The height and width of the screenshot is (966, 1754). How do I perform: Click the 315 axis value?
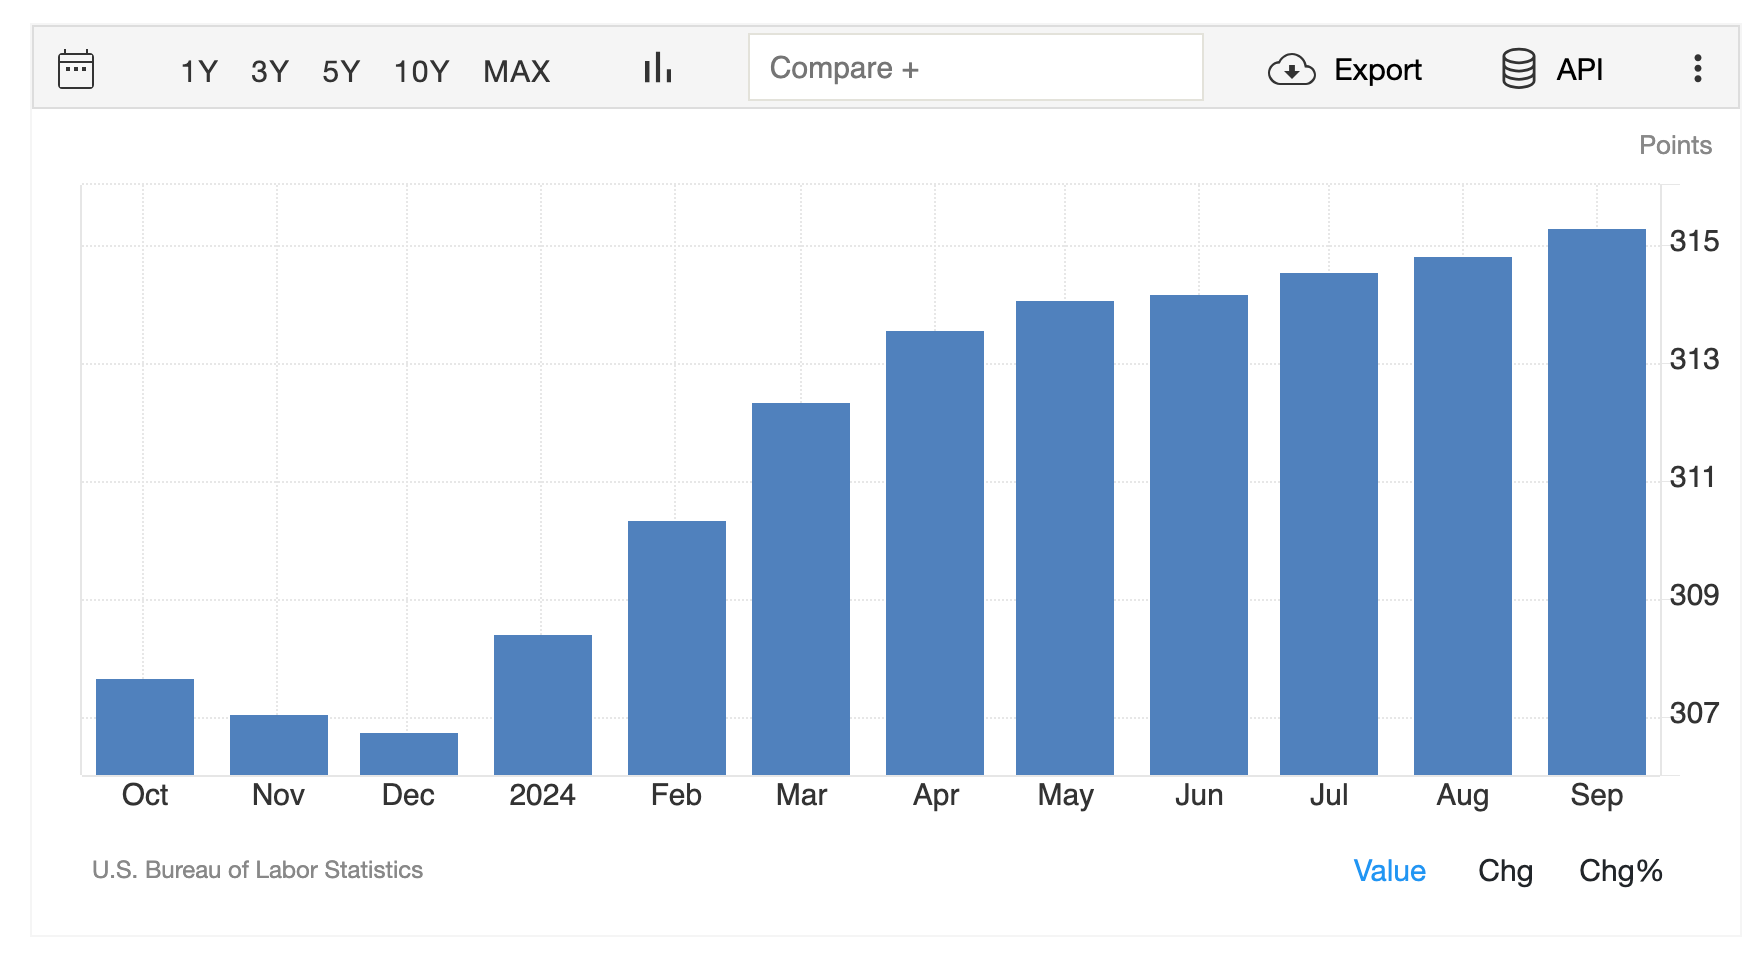point(1694,241)
